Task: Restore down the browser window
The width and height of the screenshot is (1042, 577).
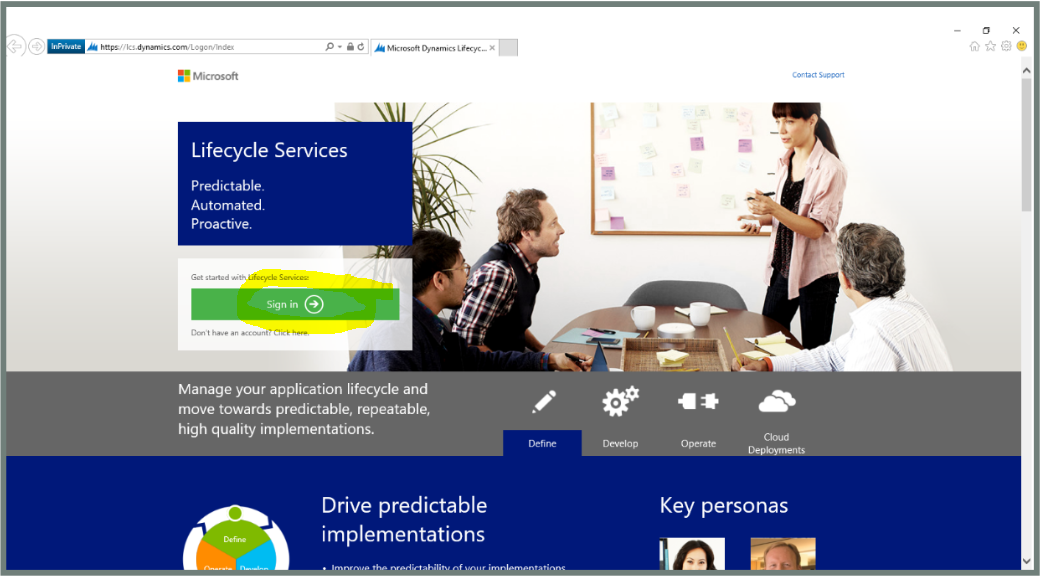Action: 986,31
